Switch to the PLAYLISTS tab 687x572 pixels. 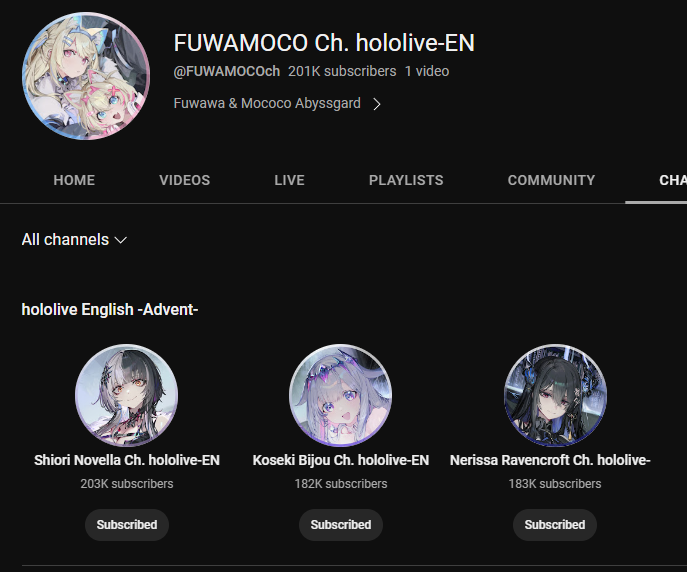(x=406, y=180)
